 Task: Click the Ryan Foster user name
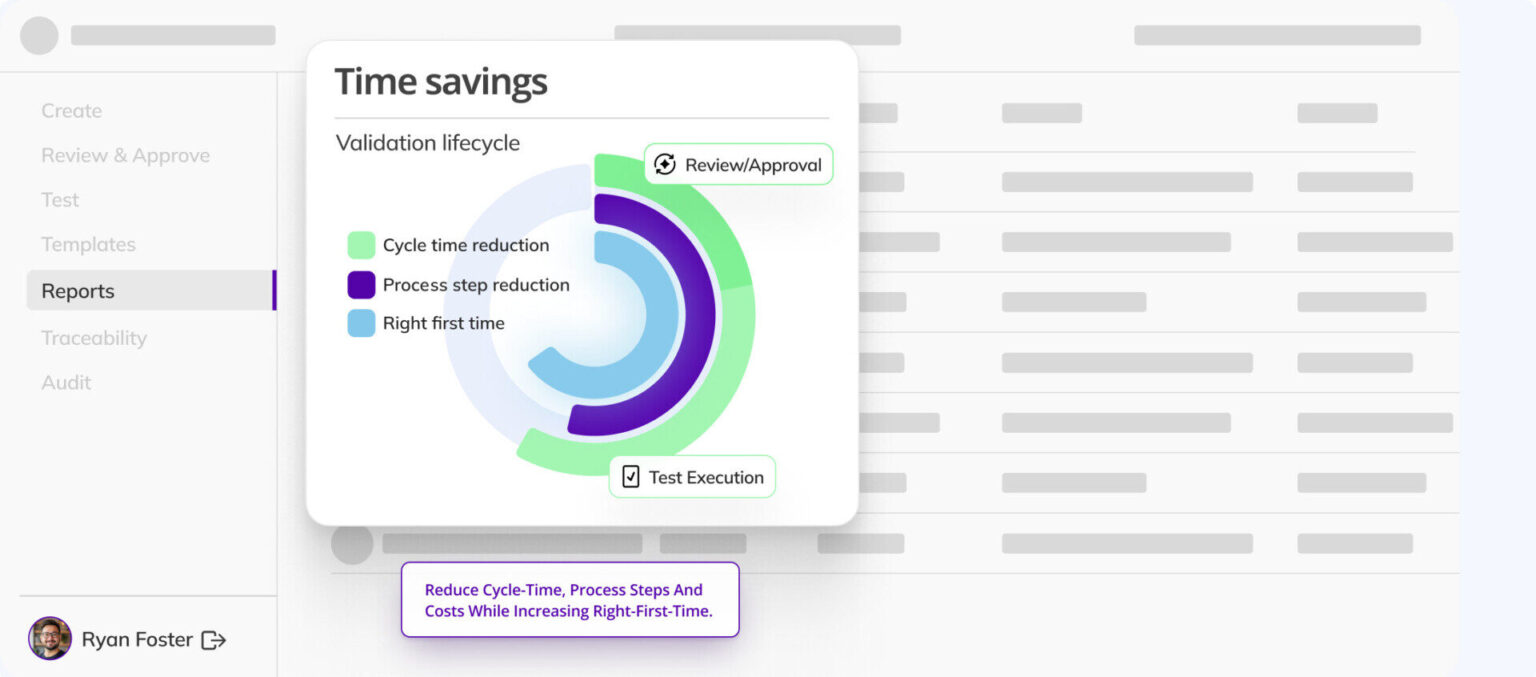[137, 640]
